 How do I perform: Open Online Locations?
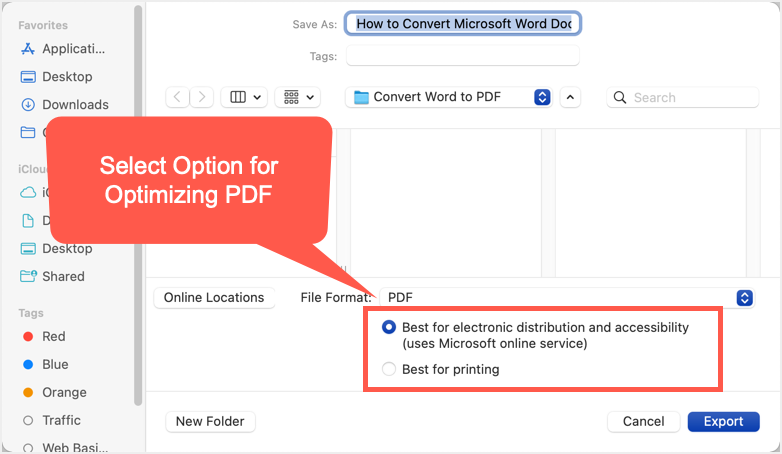coord(214,297)
